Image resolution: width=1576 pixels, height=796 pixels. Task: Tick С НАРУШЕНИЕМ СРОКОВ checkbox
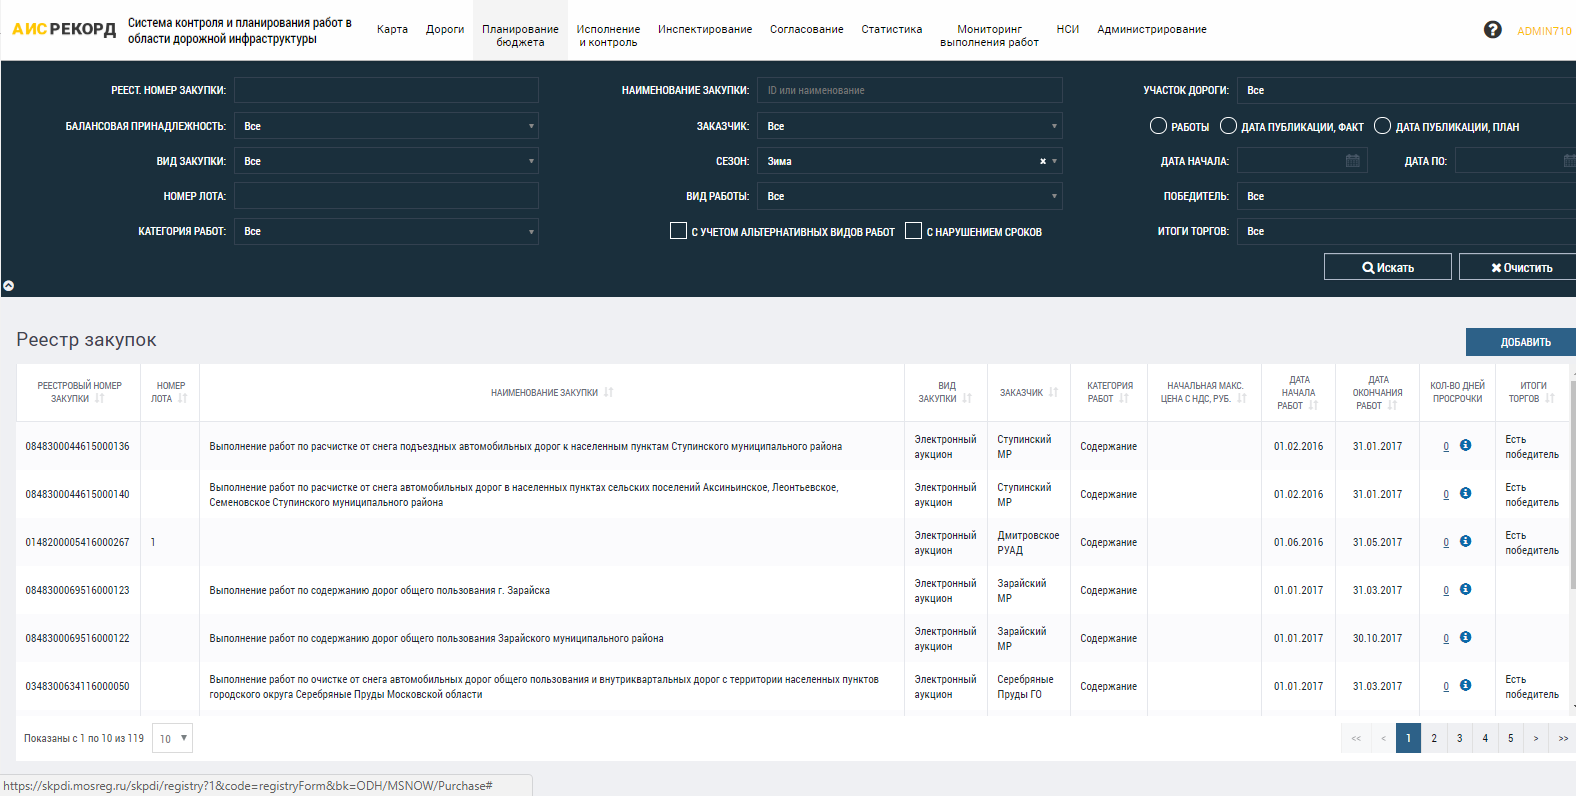(x=913, y=231)
